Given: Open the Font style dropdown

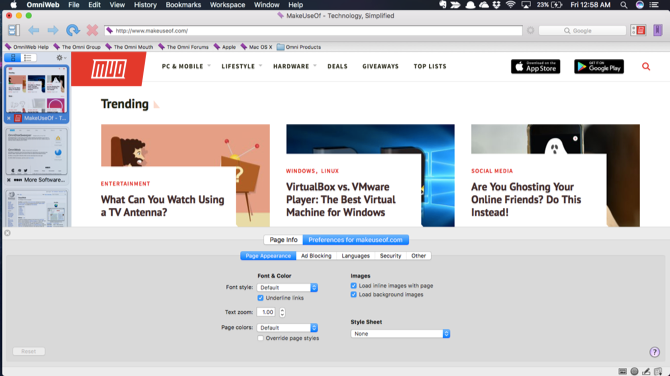Looking at the screenshot, I should pyautogui.click(x=287, y=288).
